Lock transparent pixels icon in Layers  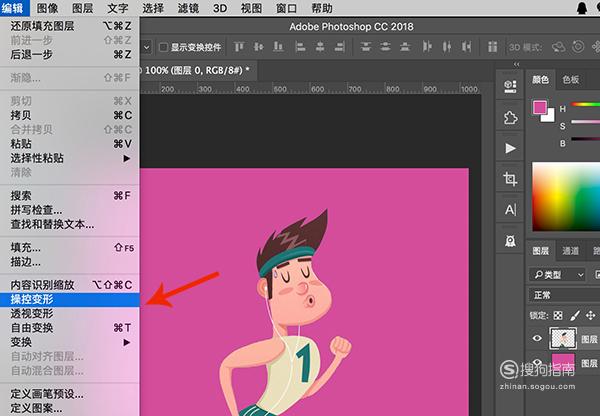(558, 315)
